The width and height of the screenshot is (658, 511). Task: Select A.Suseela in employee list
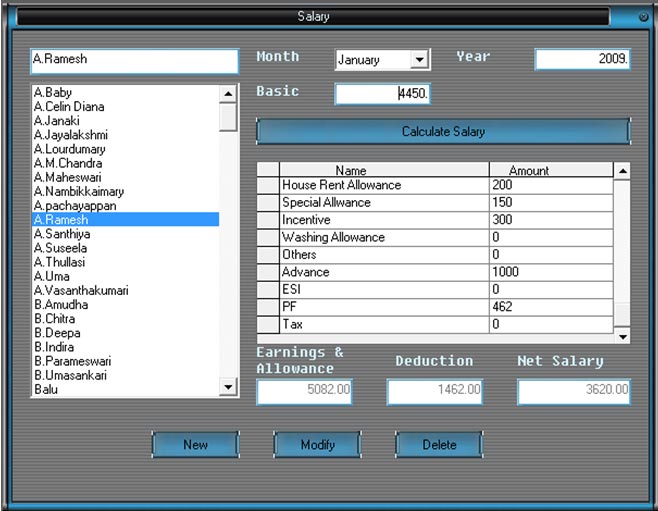[125, 248]
